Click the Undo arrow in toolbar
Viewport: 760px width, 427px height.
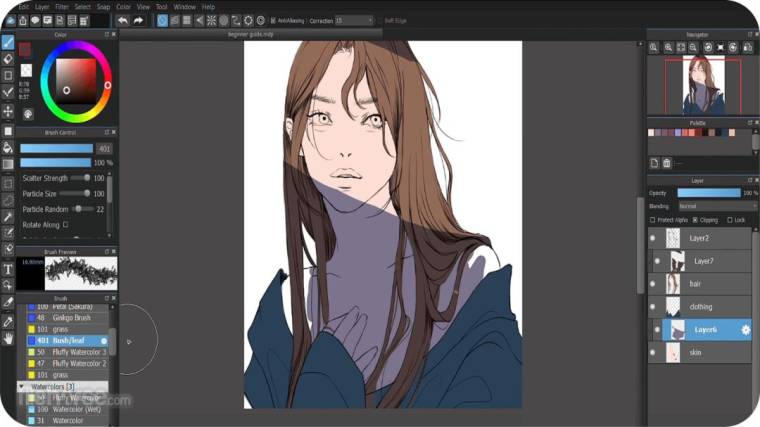(x=123, y=20)
